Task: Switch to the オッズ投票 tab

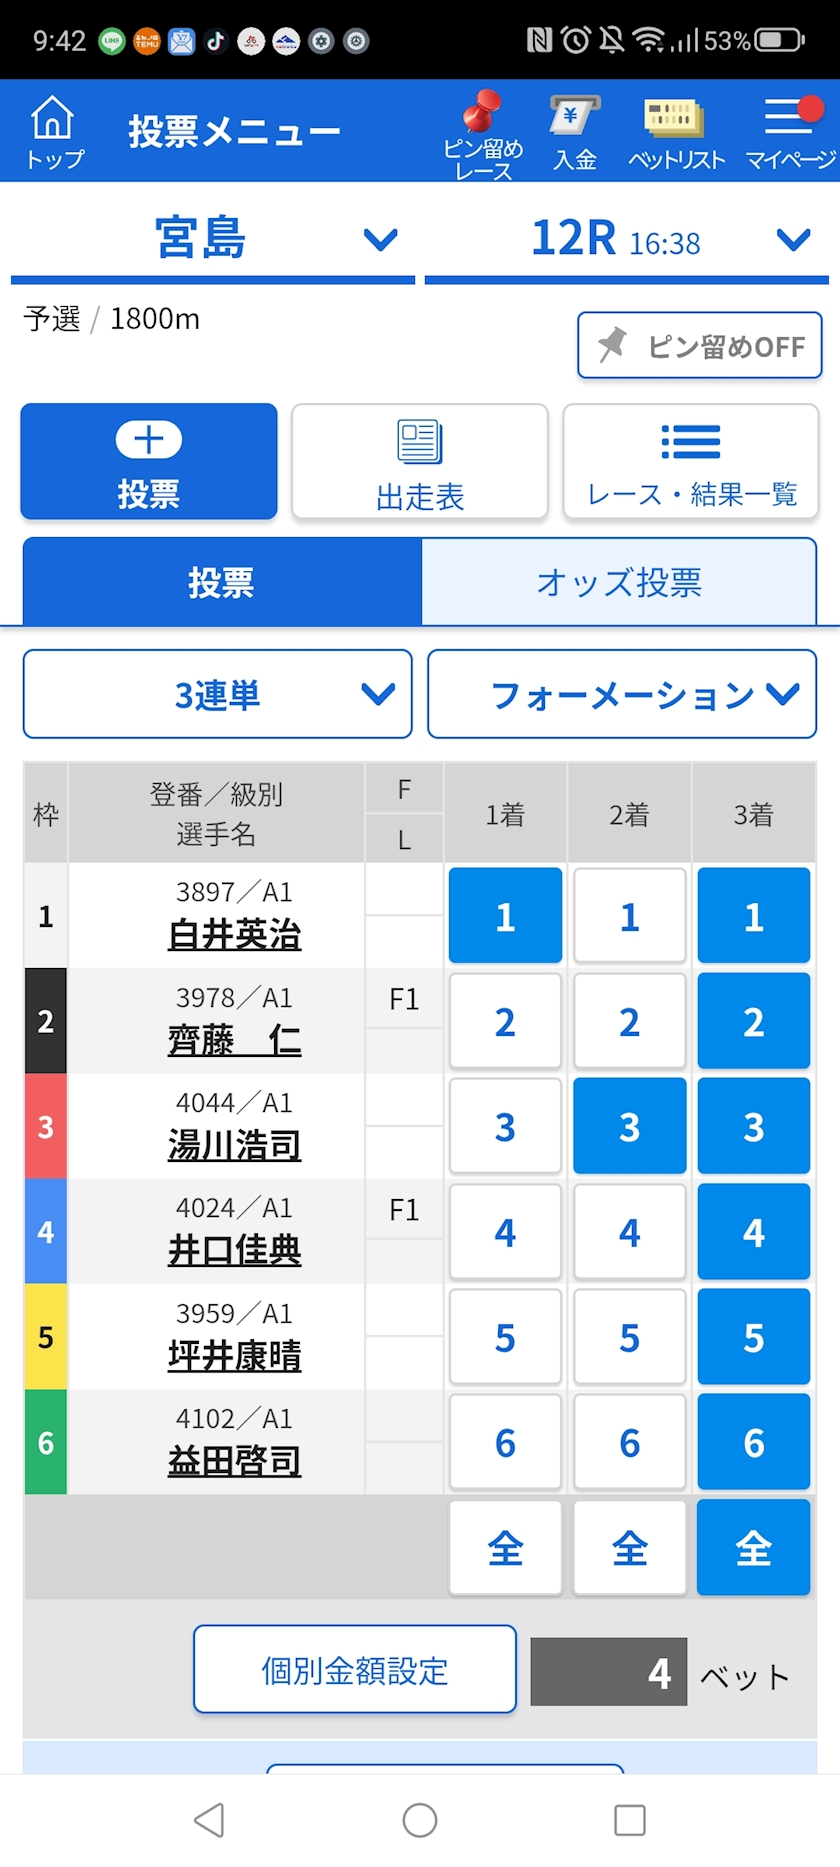Action: pos(619,582)
